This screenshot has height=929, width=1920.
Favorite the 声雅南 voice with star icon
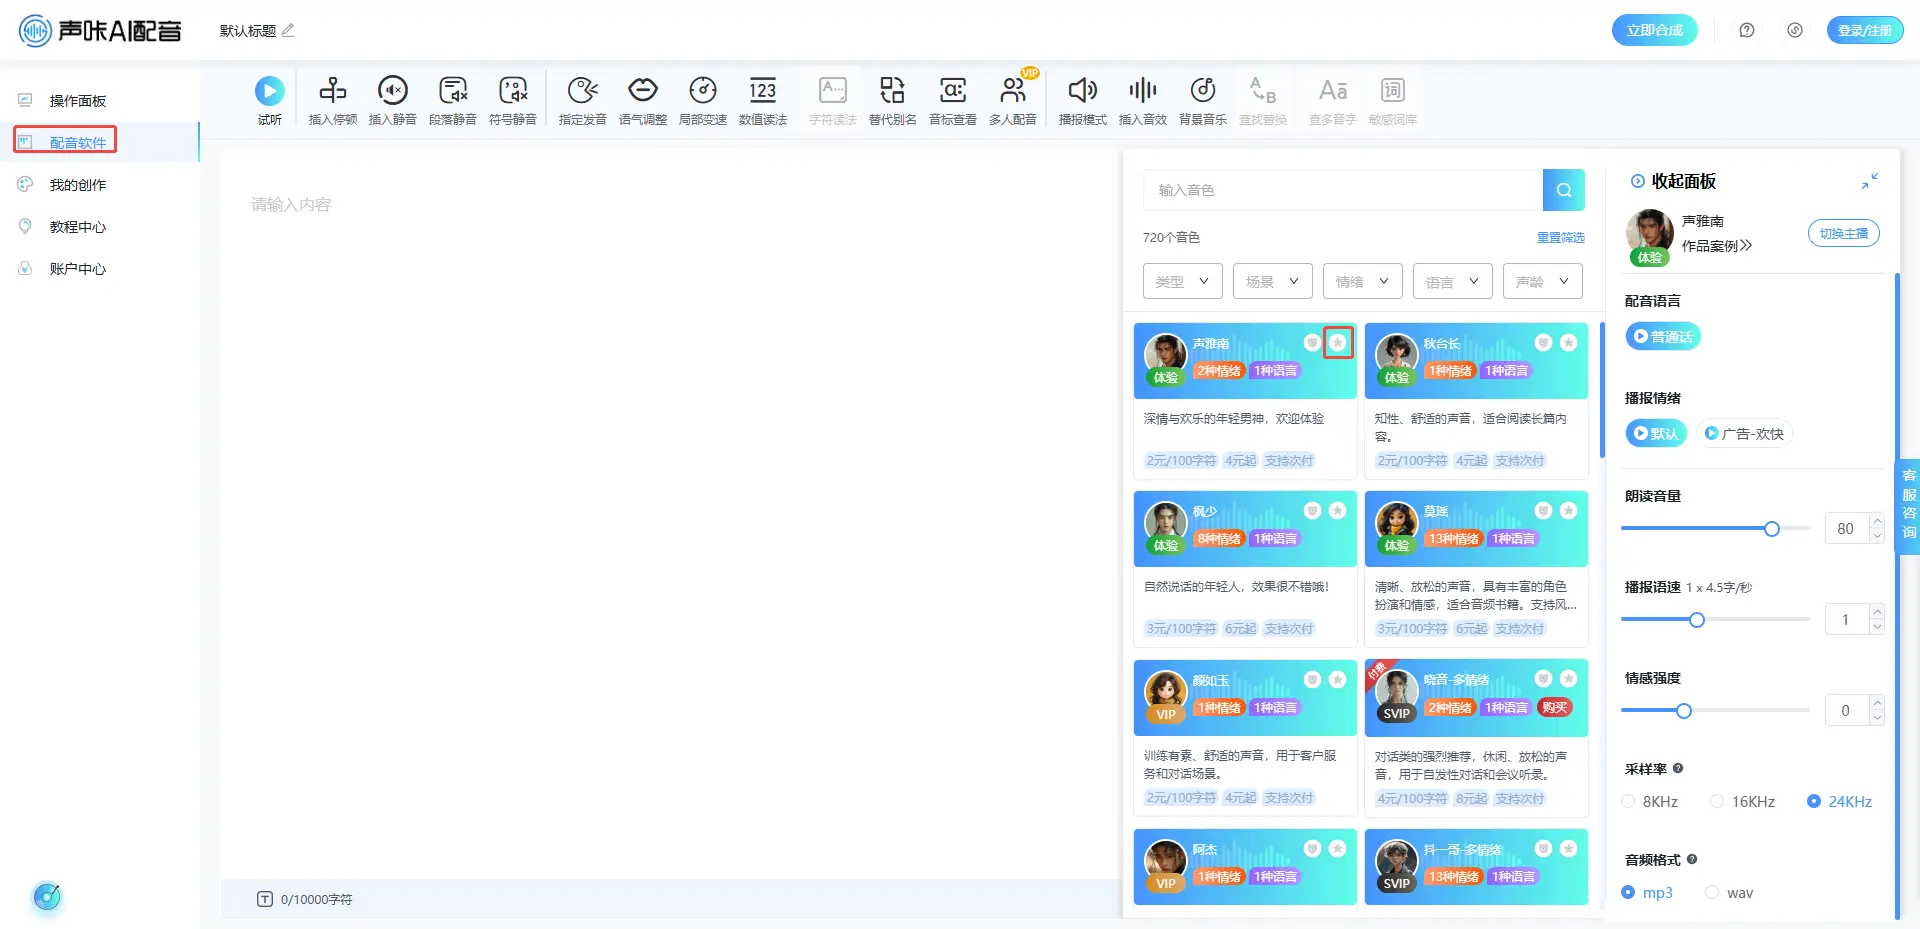click(1338, 343)
